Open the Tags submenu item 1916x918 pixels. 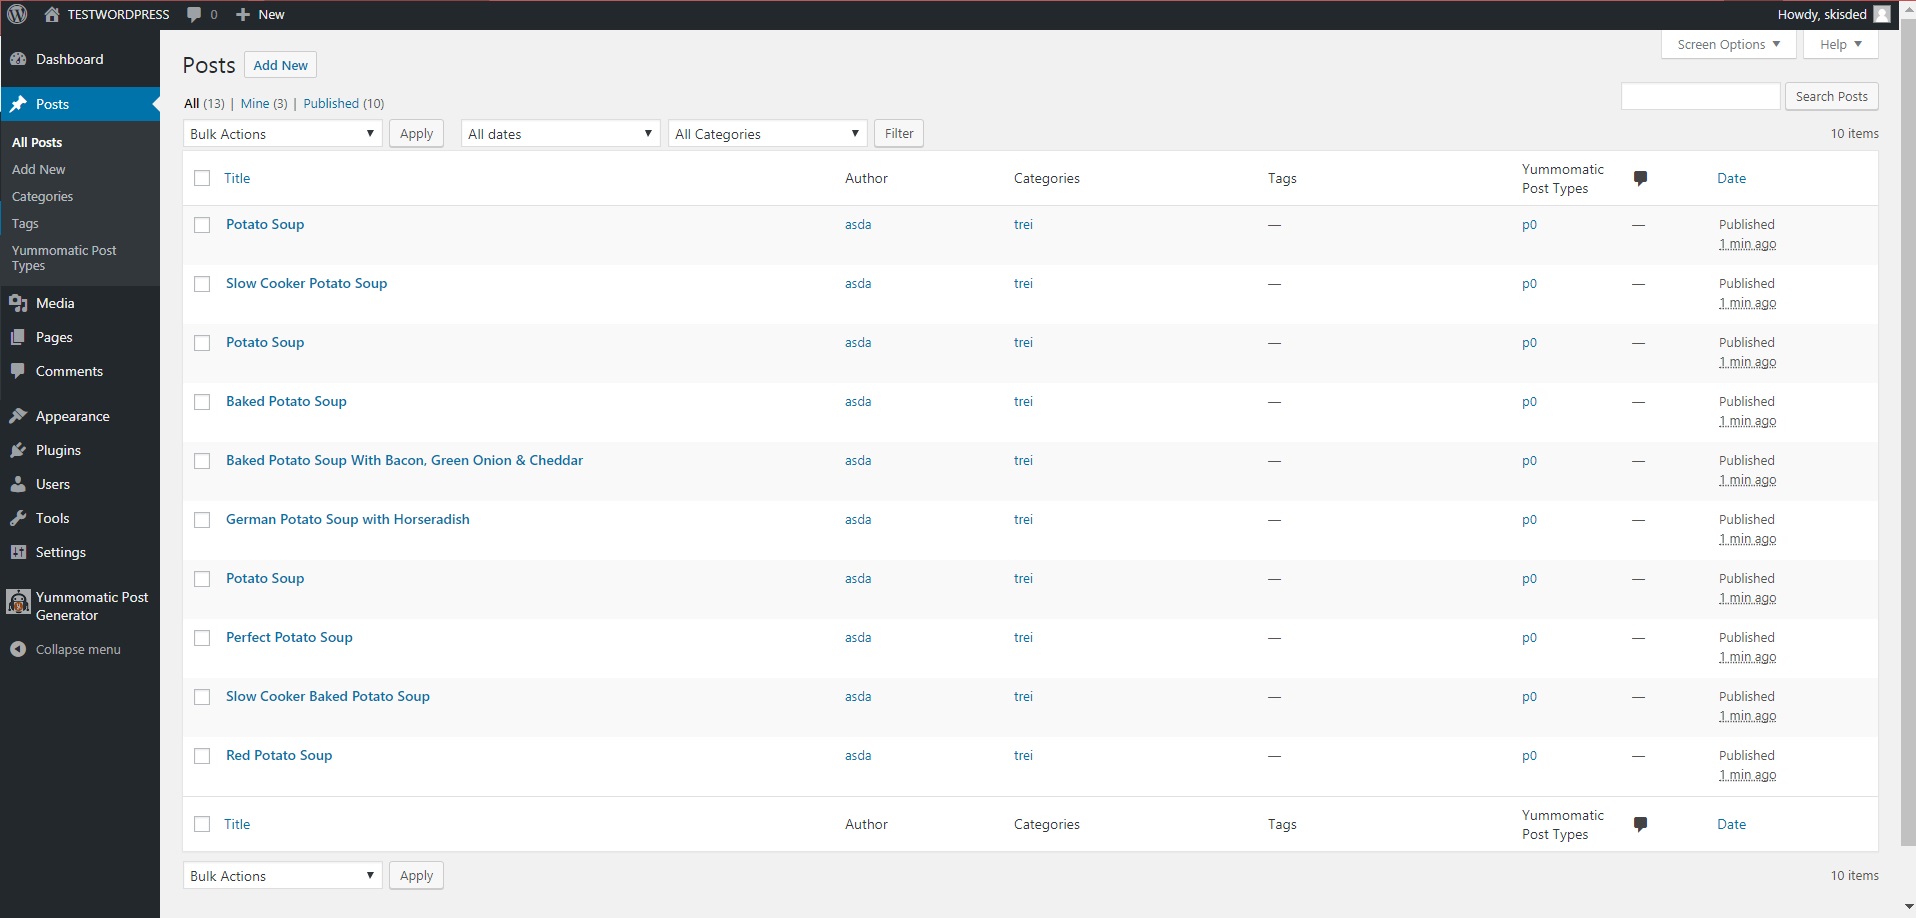pyautogui.click(x=25, y=223)
